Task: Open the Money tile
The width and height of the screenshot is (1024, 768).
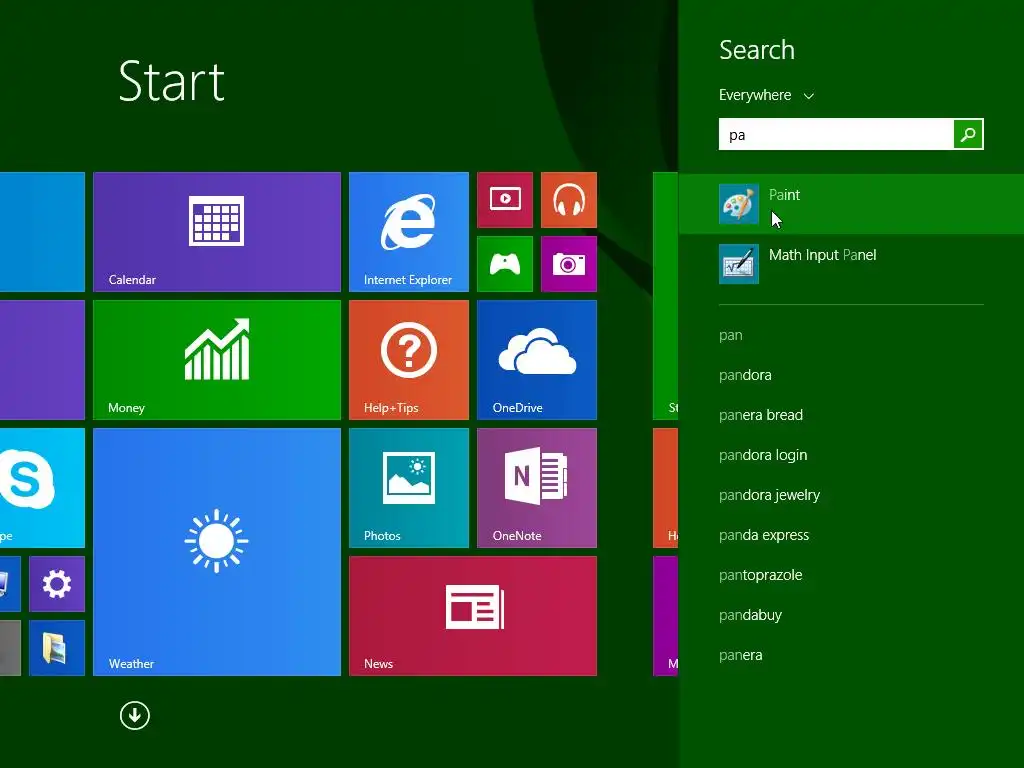Action: 217,360
